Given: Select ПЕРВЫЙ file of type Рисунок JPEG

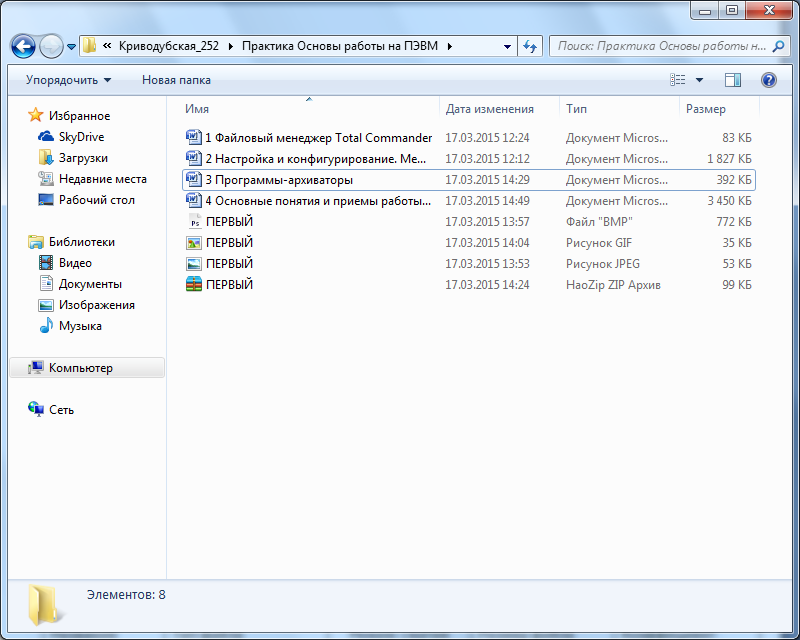Looking at the screenshot, I should tap(229, 263).
